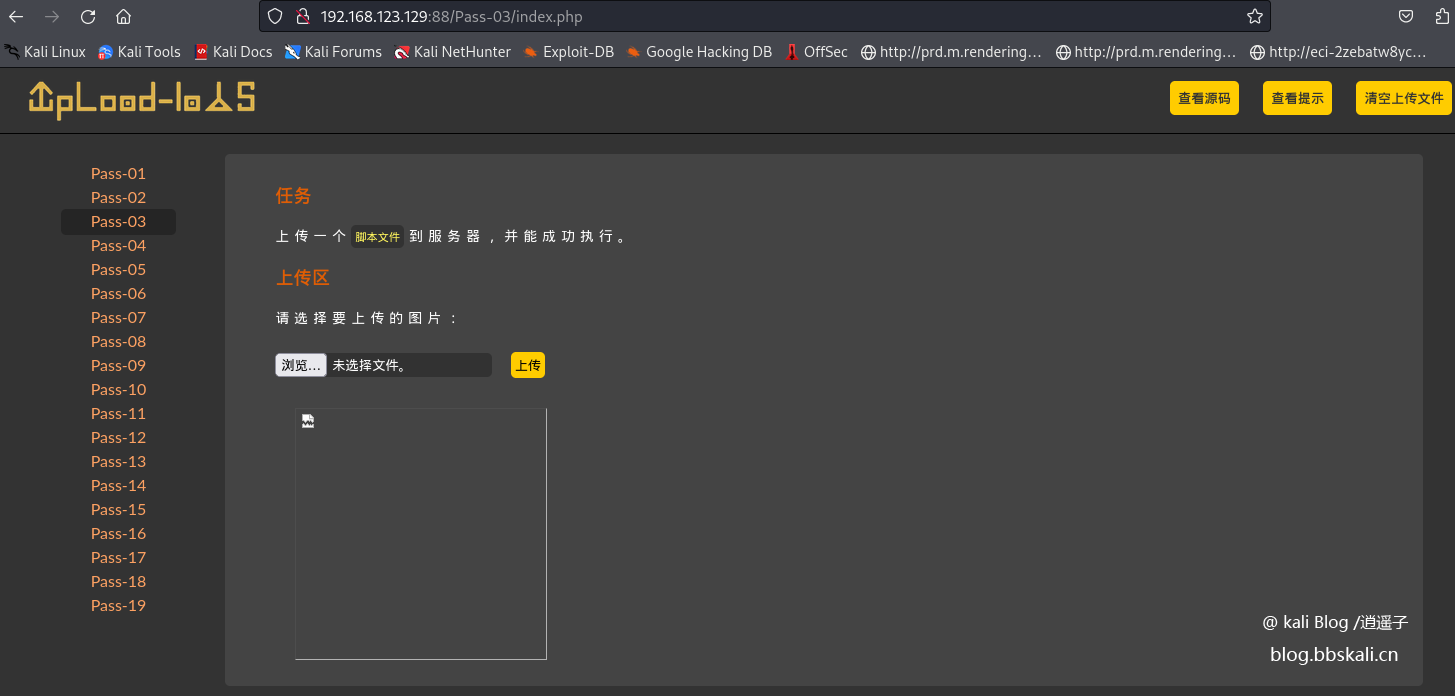
Task: Go to the browser home page
Action: (123, 16)
